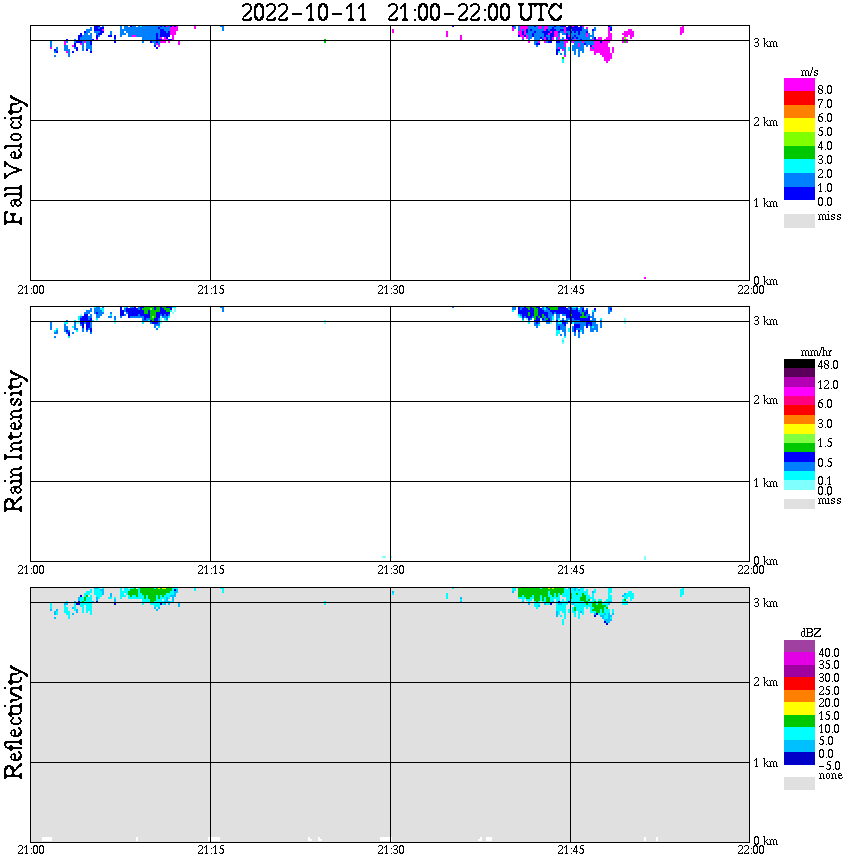This screenshot has height=868, width=850.
Task: Click the '48.0' value in the mm/hr legend
Action: click(828, 365)
